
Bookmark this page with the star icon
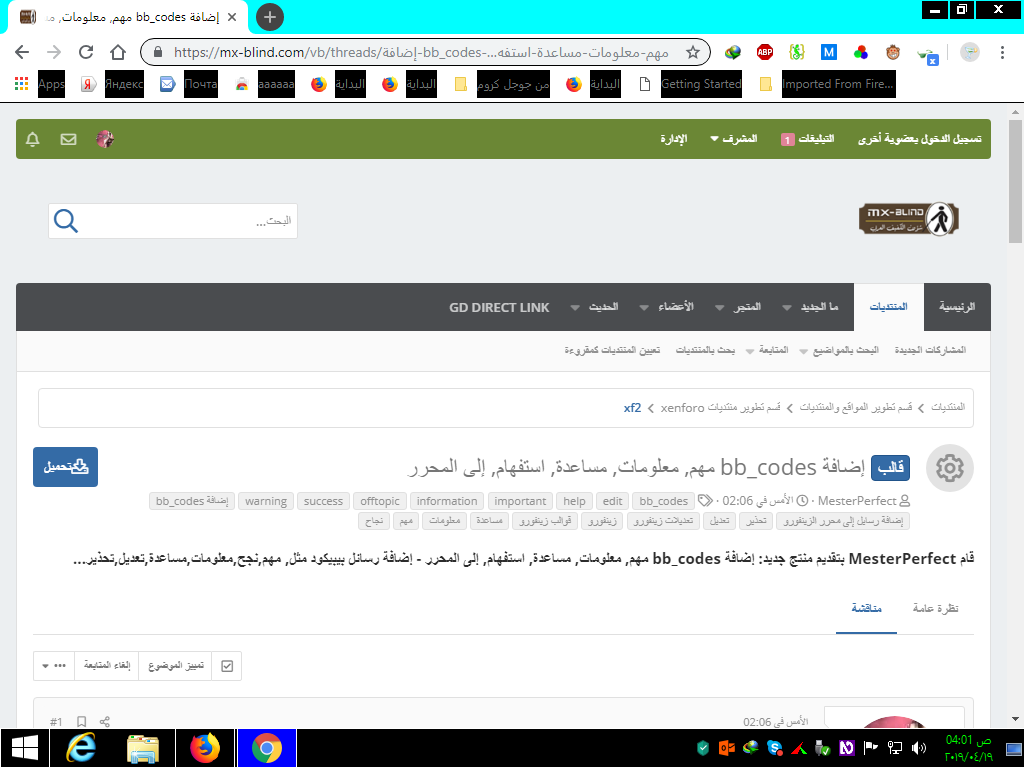pyautogui.click(x=692, y=52)
